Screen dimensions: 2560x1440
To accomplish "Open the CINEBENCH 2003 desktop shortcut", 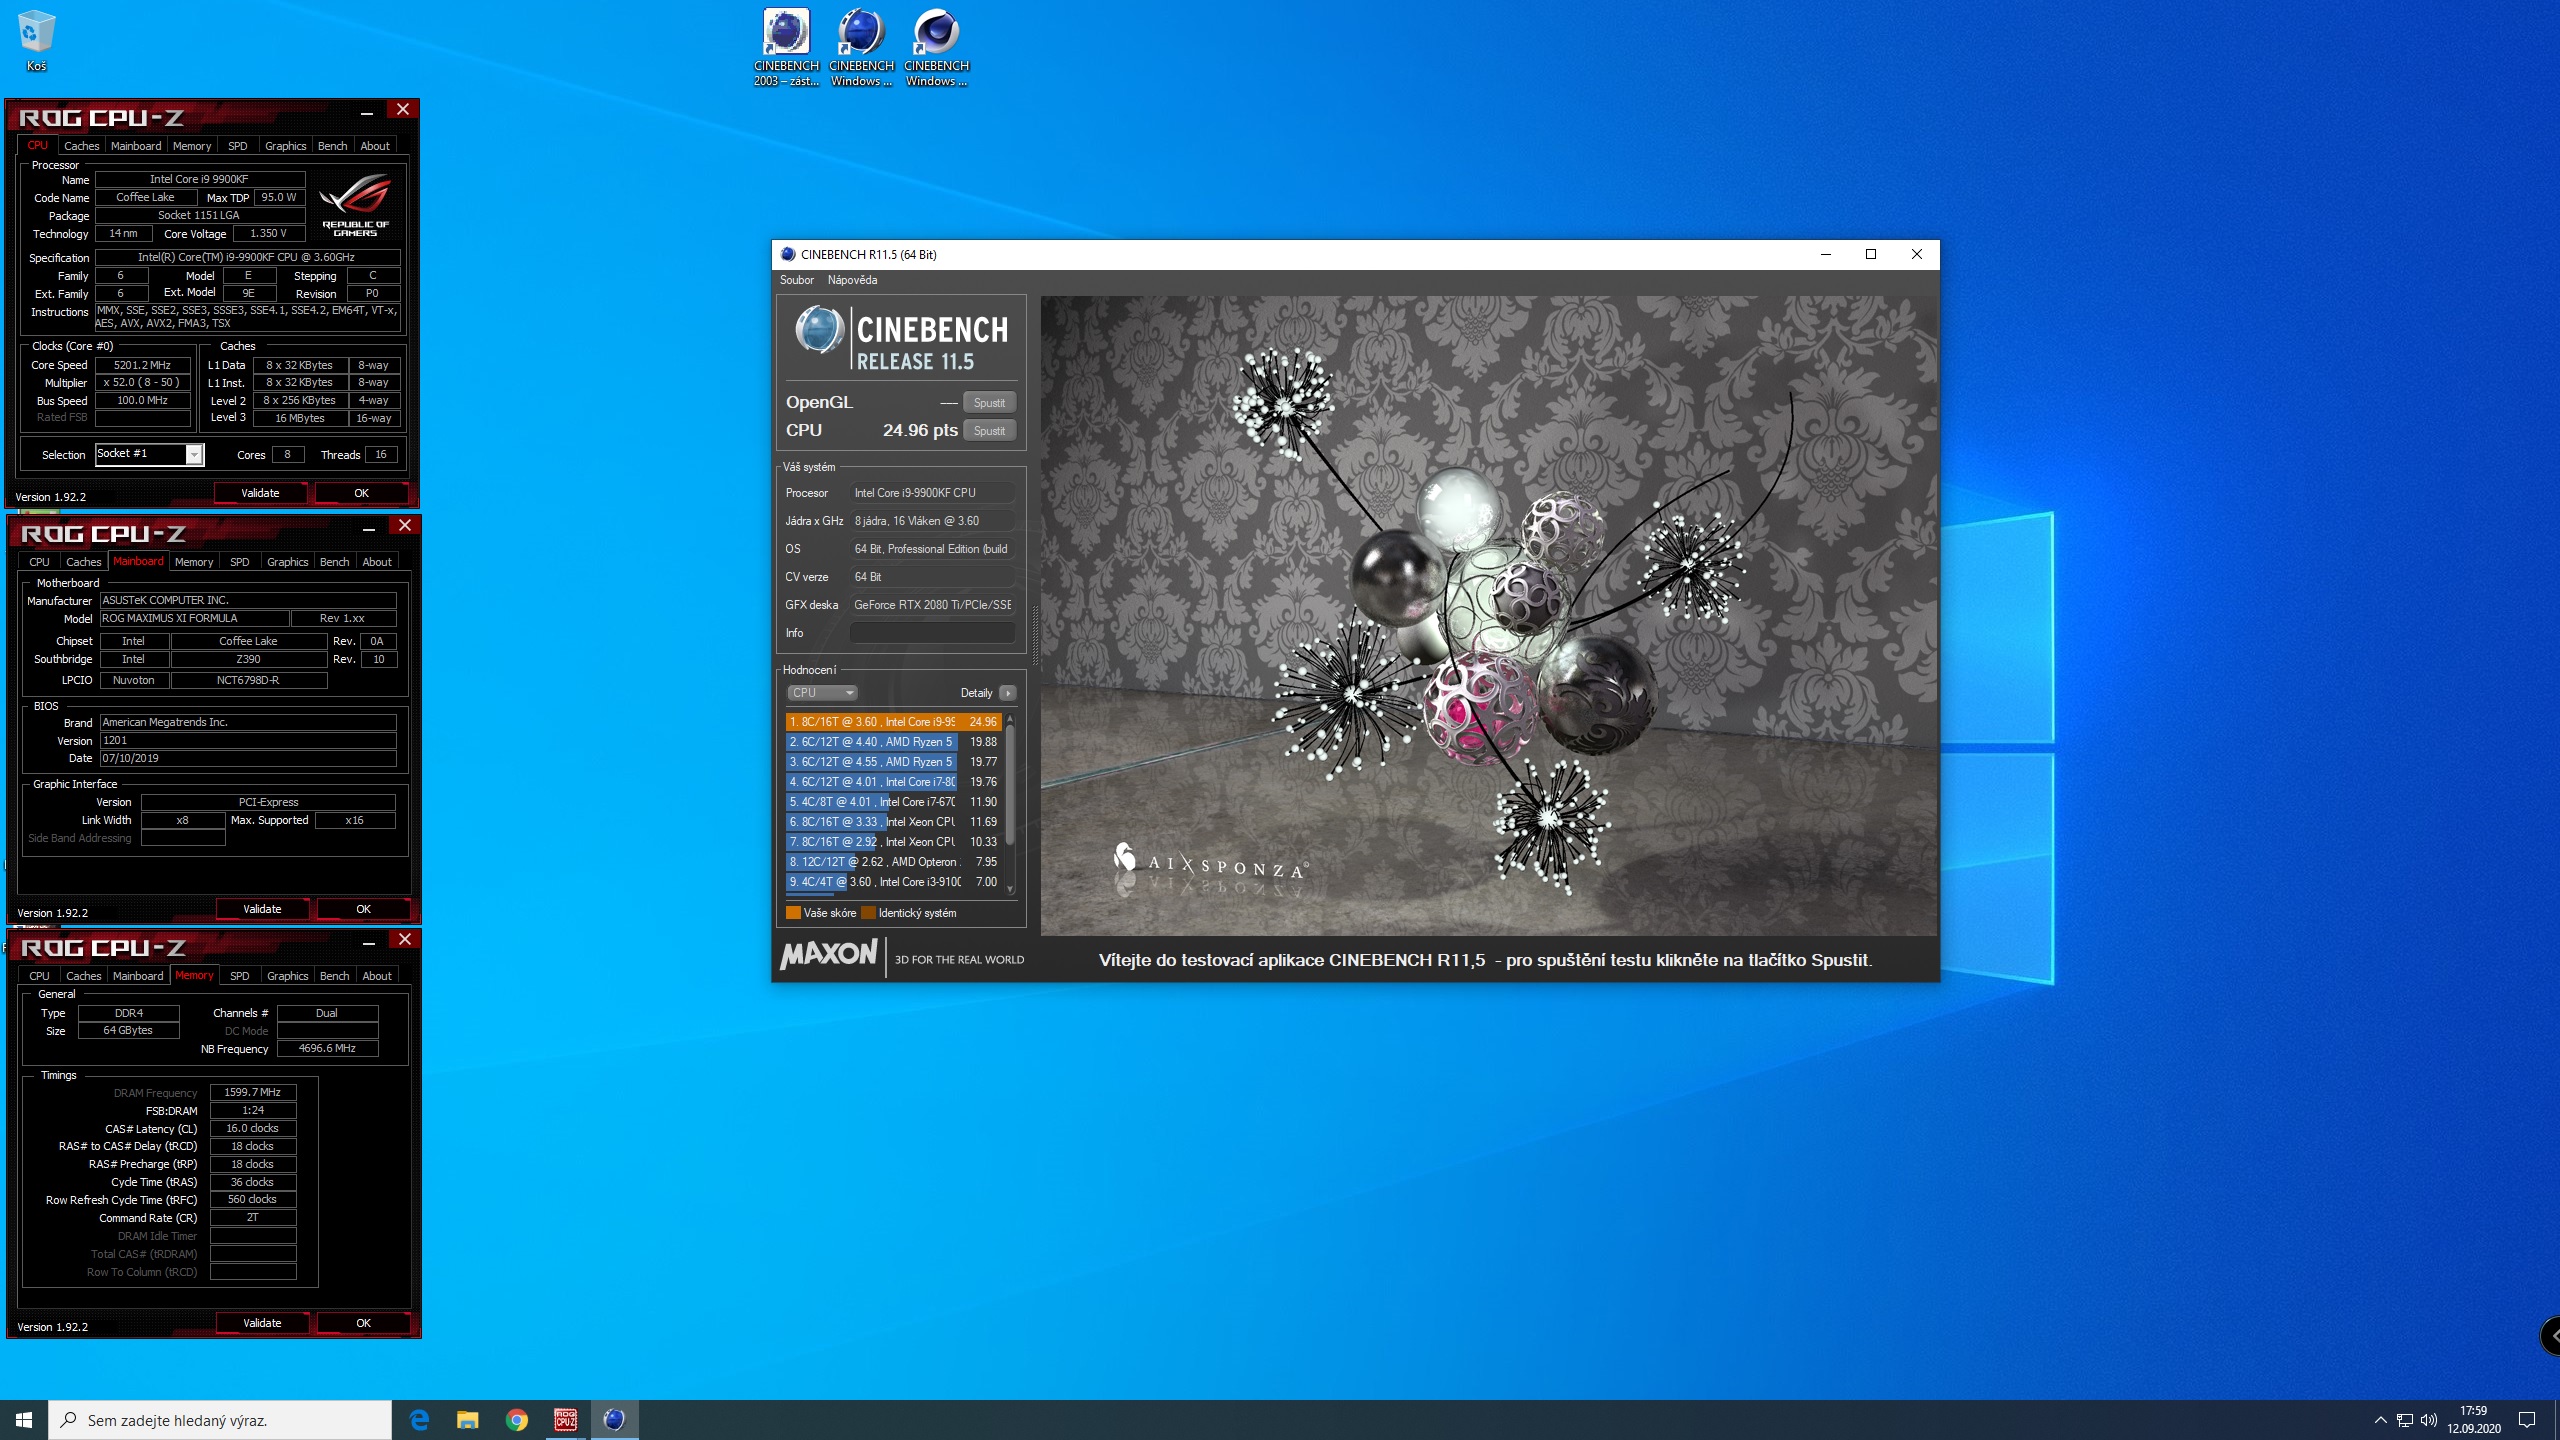I will pyautogui.click(x=786, y=47).
